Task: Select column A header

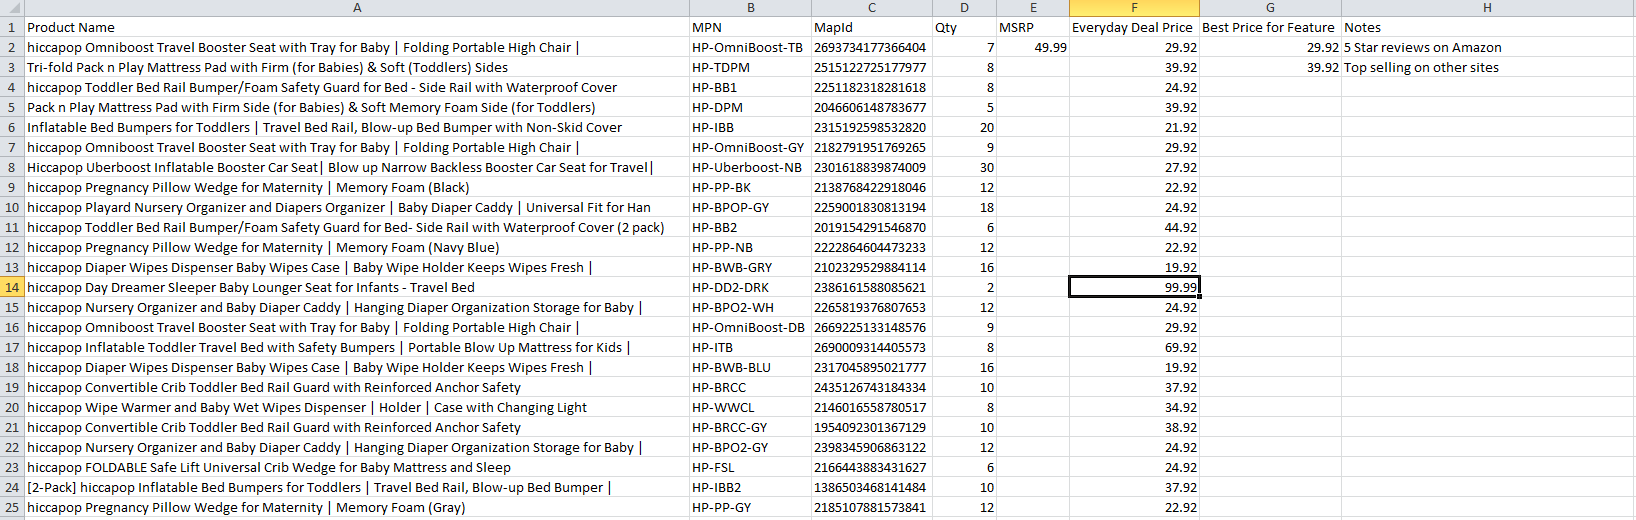Action: pyautogui.click(x=357, y=8)
